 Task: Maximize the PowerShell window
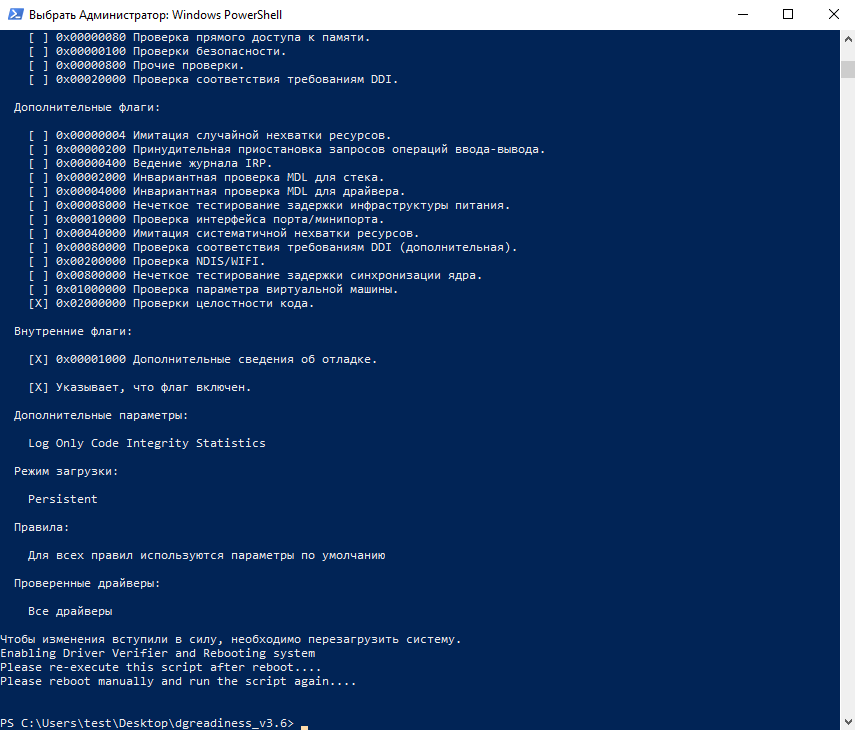point(788,15)
